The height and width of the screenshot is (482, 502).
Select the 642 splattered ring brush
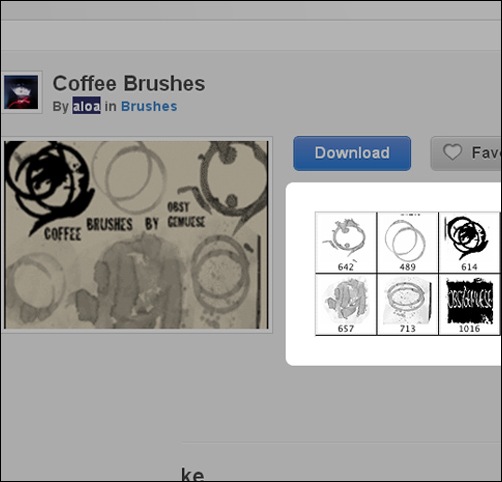pos(346,242)
